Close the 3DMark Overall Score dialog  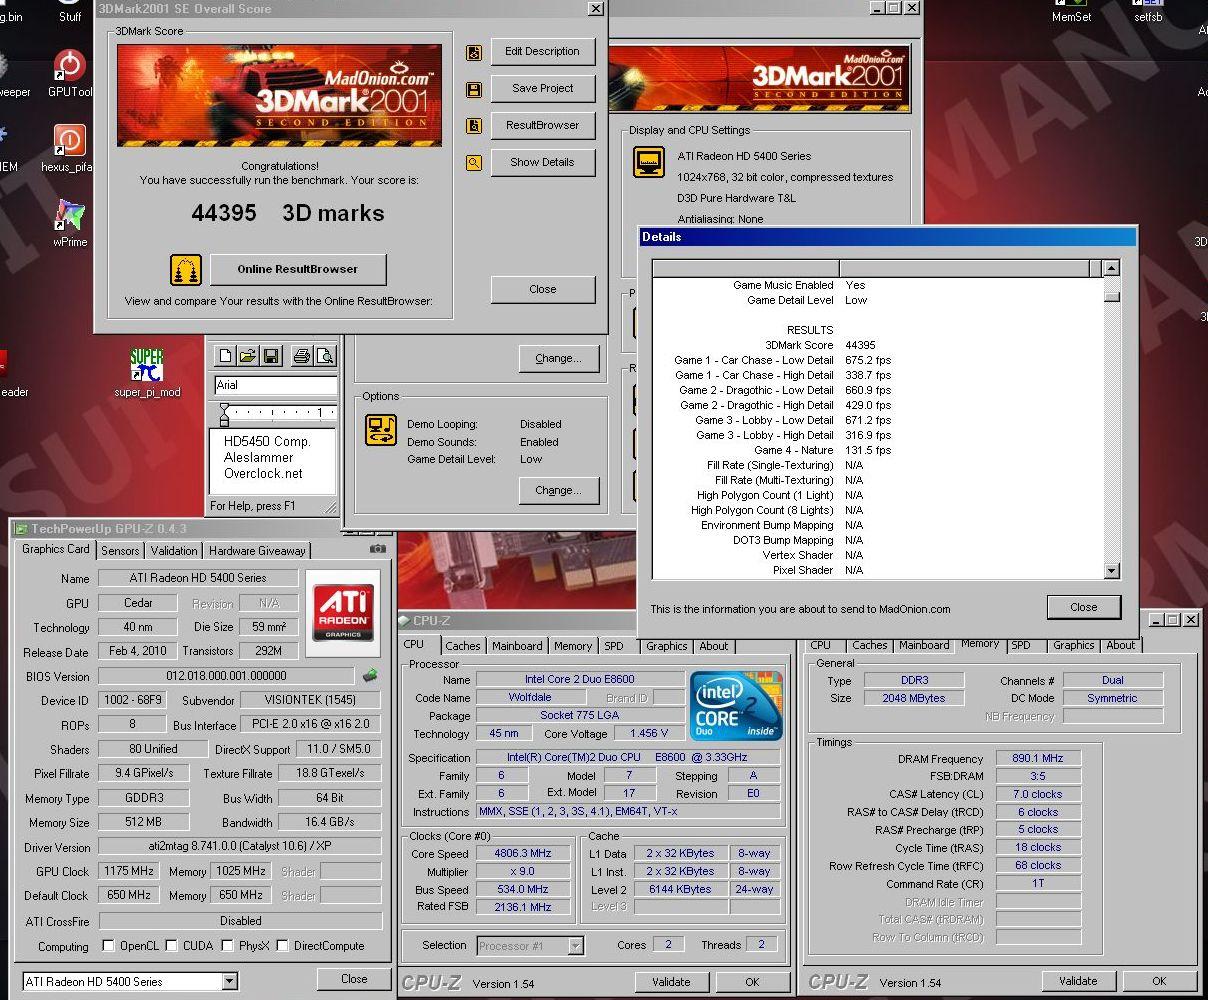pyautogui.click(x=542, y=290)
